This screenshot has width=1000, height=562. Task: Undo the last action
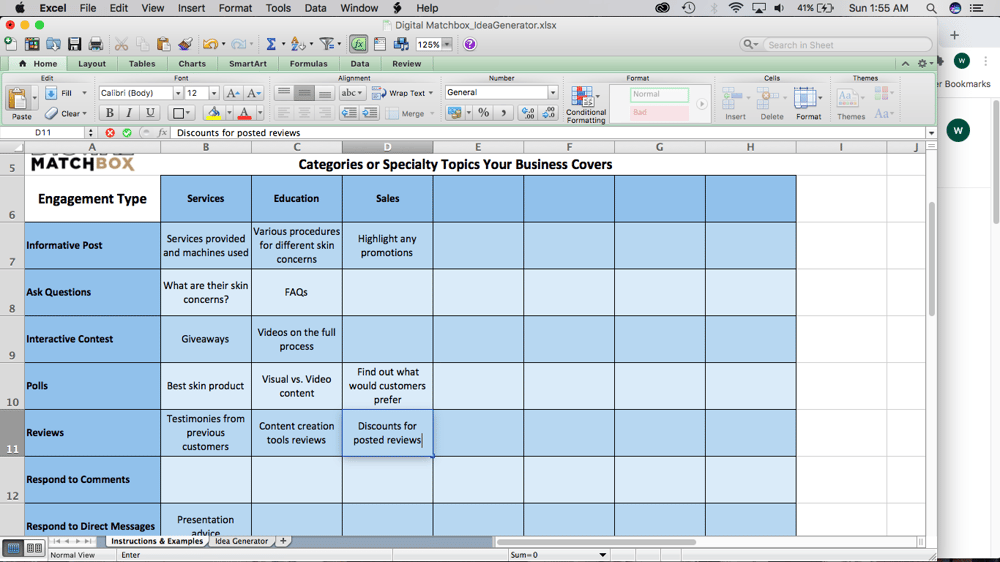209,44
